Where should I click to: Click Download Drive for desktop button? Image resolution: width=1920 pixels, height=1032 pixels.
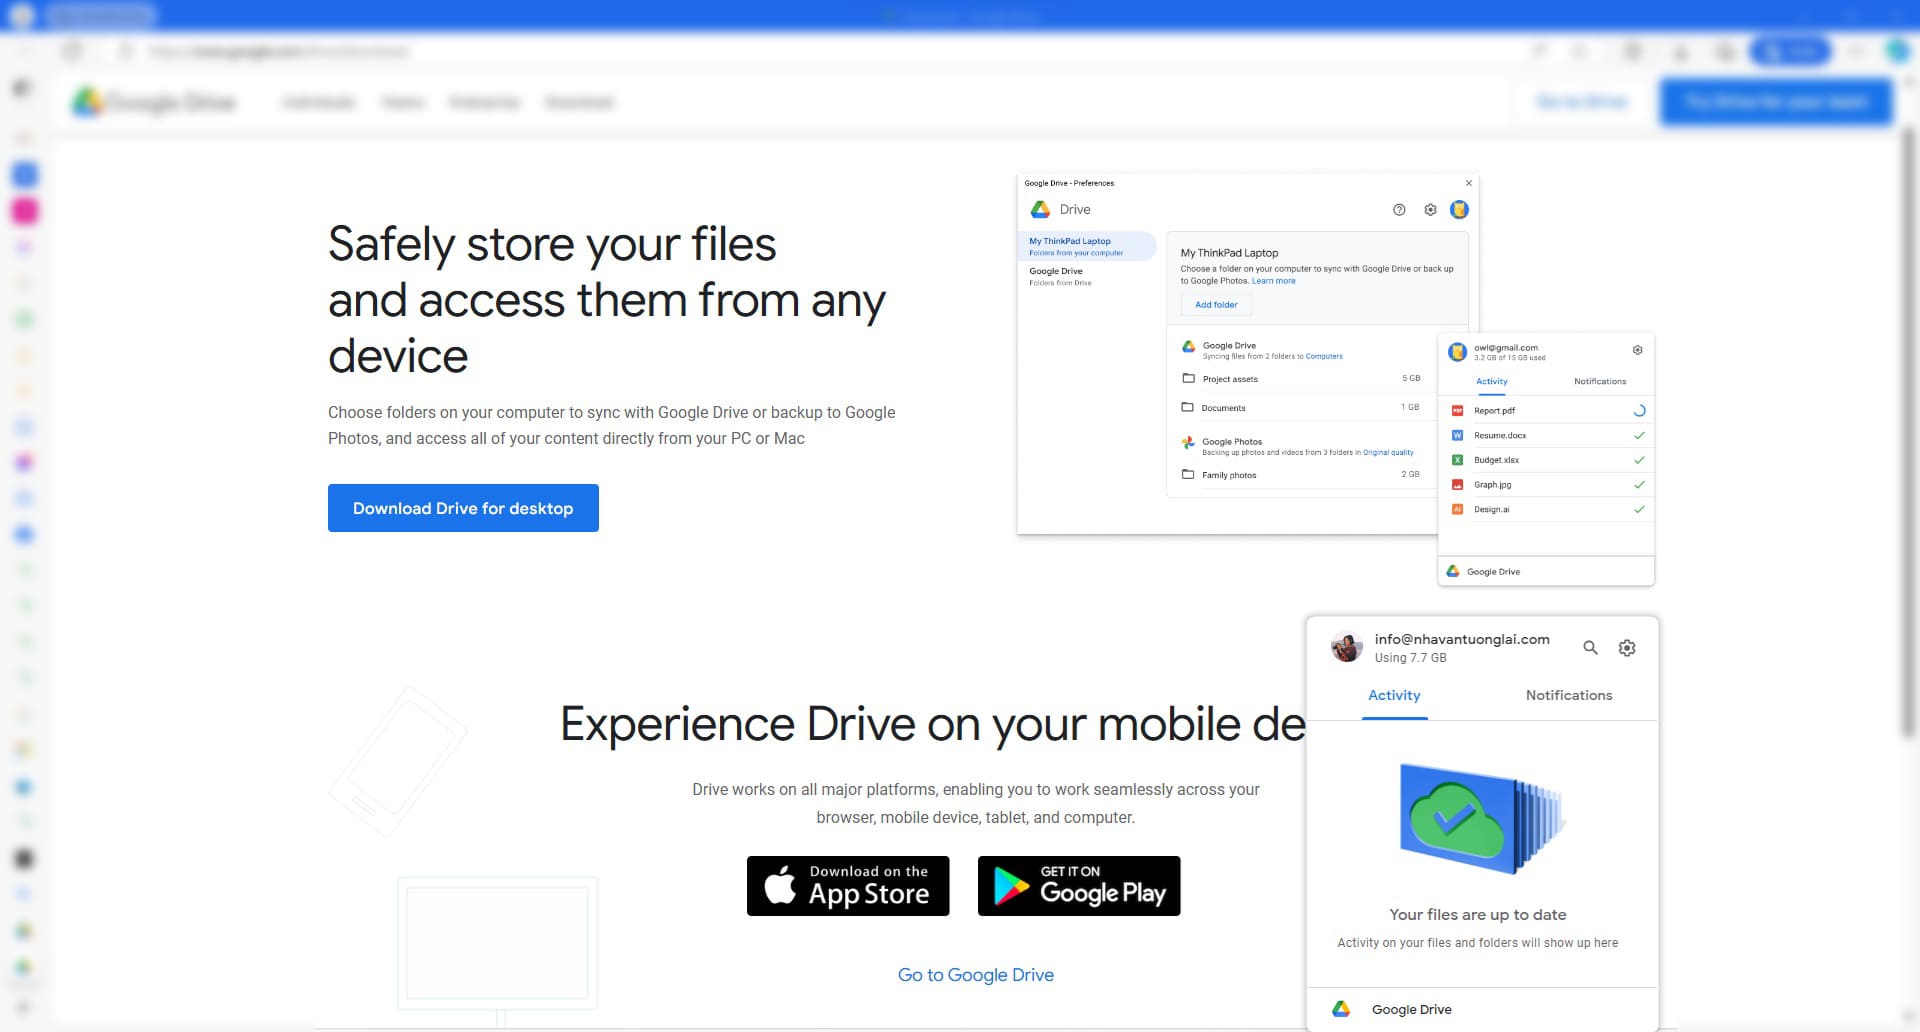pyautogui.click(x=463, y=508)
